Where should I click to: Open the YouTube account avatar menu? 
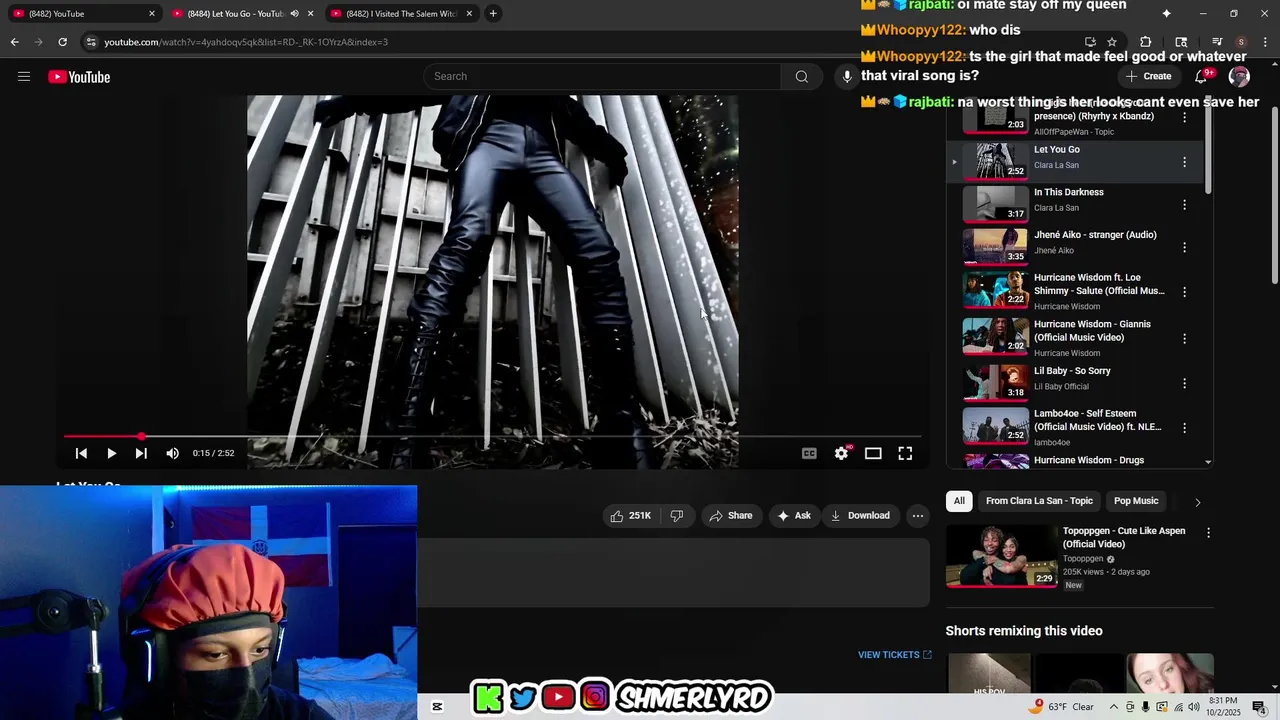[x=1239, y=77]
